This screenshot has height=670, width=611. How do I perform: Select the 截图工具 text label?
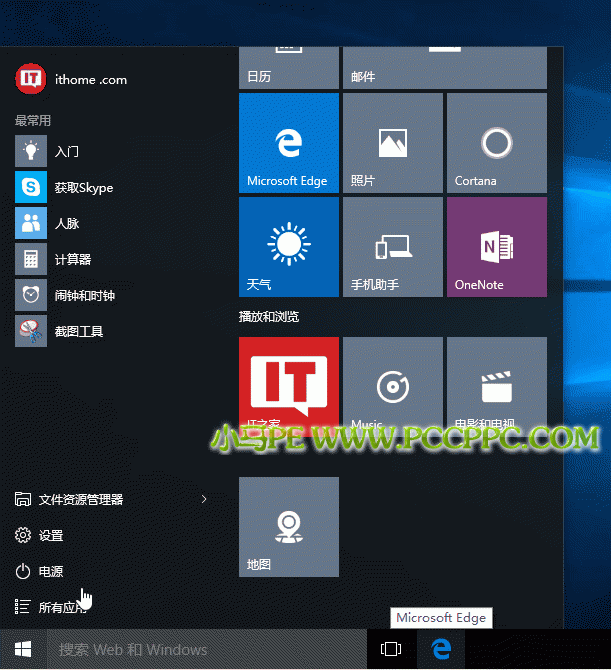[x=79, y=331]
